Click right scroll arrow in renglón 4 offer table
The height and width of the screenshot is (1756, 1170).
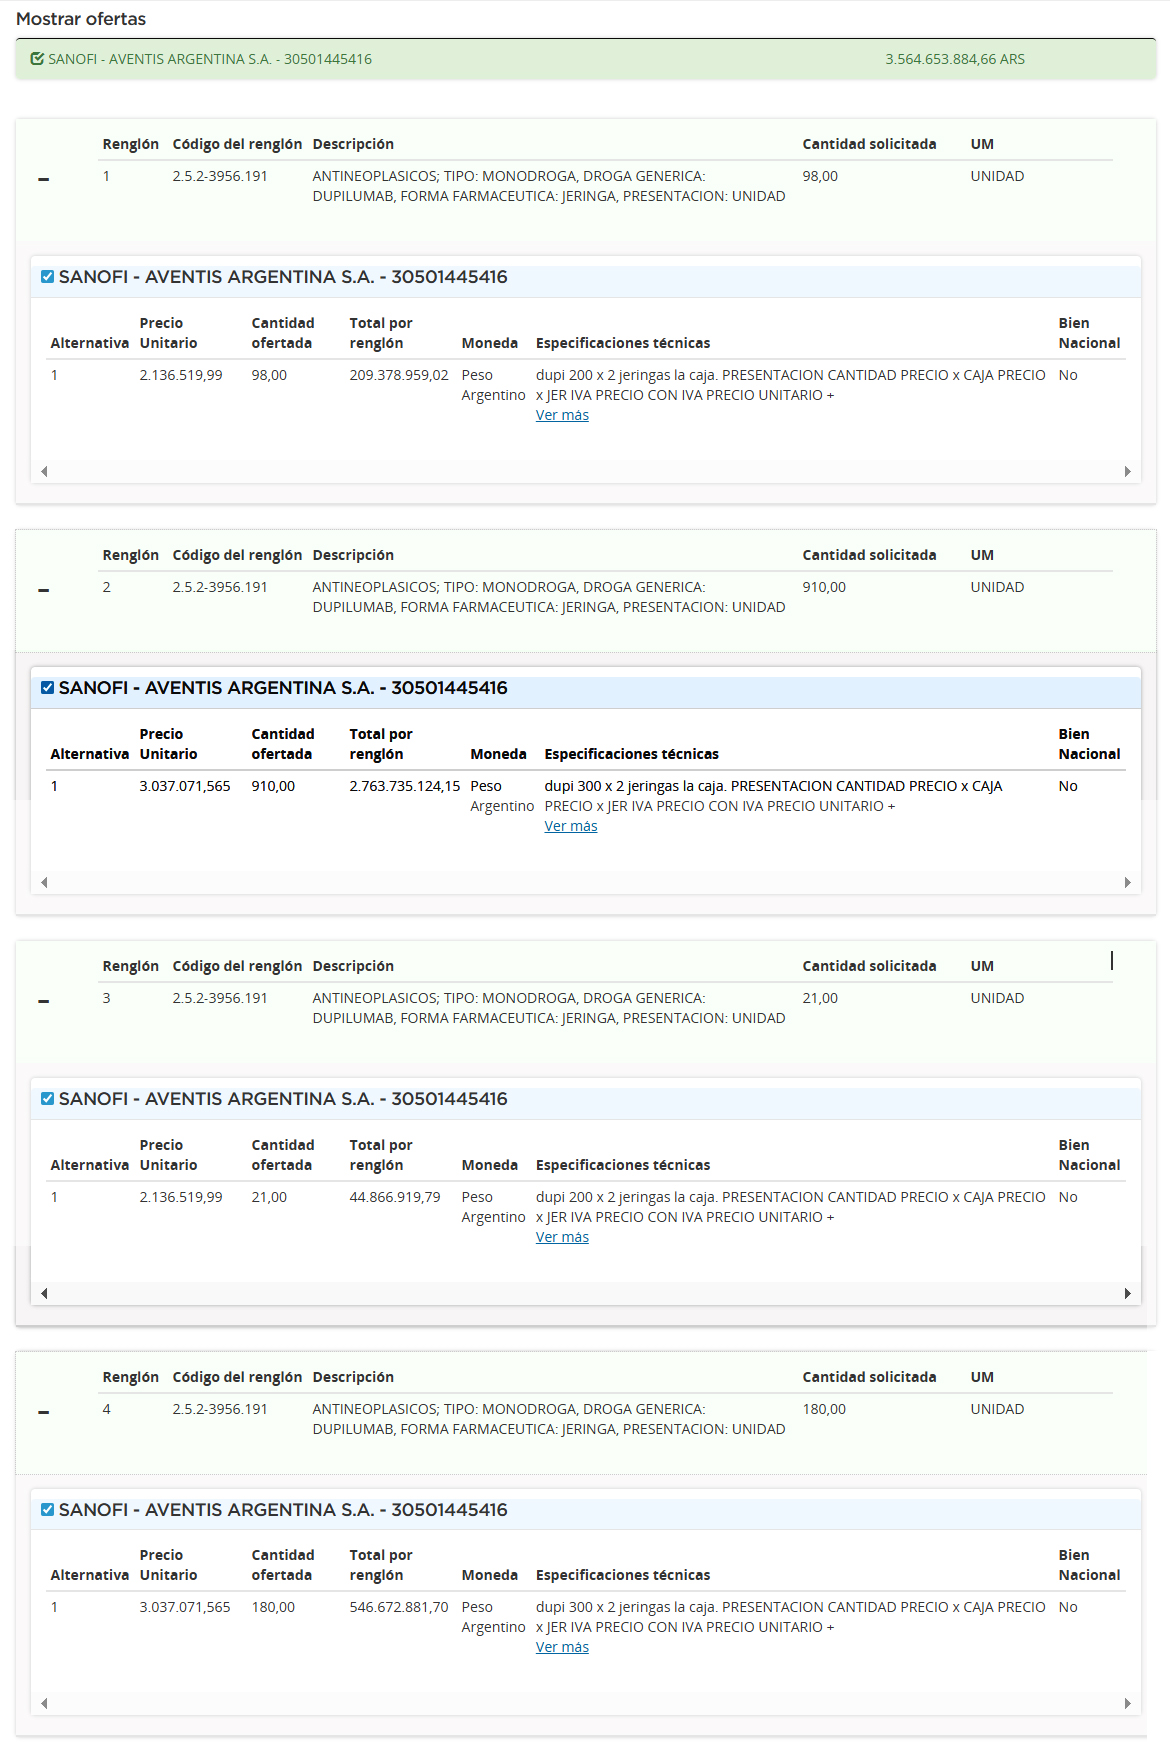coord(1127,1703)
